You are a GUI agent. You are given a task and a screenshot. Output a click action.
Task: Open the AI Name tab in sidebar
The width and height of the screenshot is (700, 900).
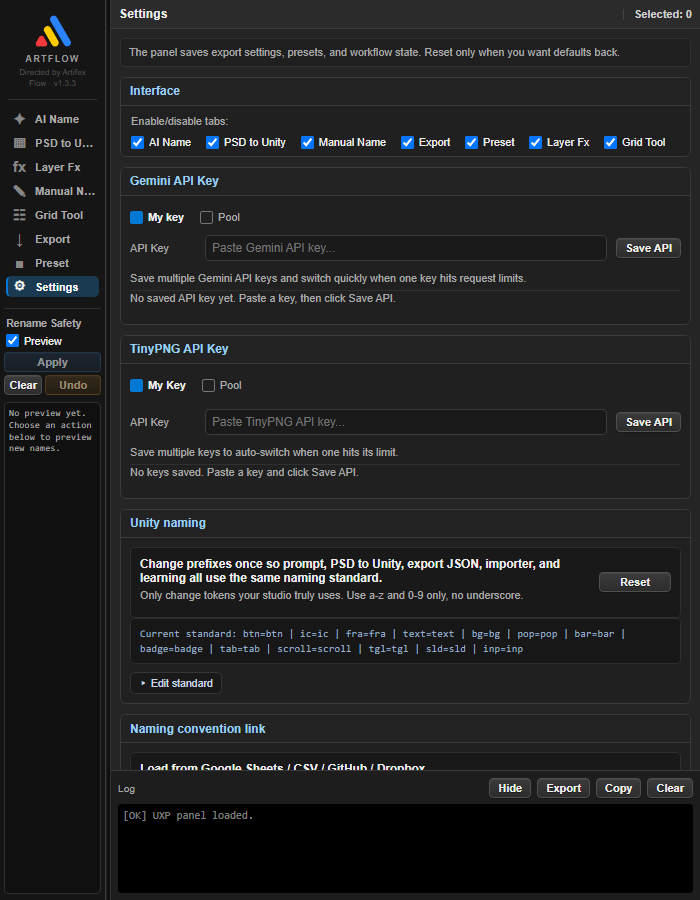pyautogui.click(x=53, y=119)
